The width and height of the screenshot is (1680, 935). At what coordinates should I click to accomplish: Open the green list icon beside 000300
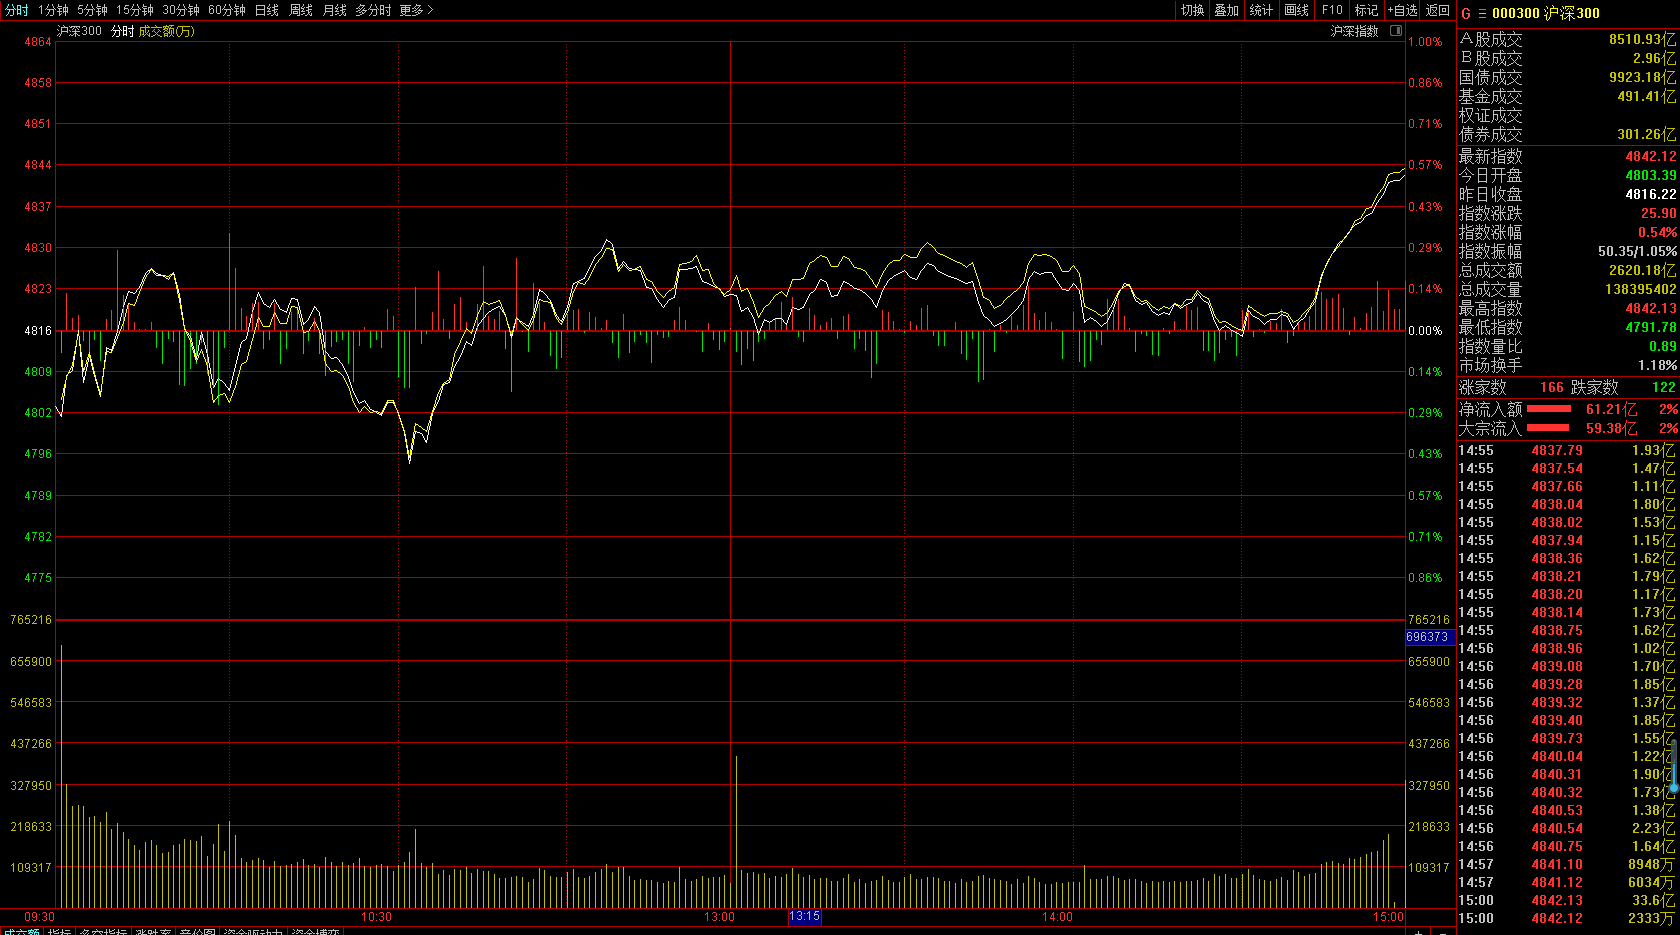[1482, 13]
